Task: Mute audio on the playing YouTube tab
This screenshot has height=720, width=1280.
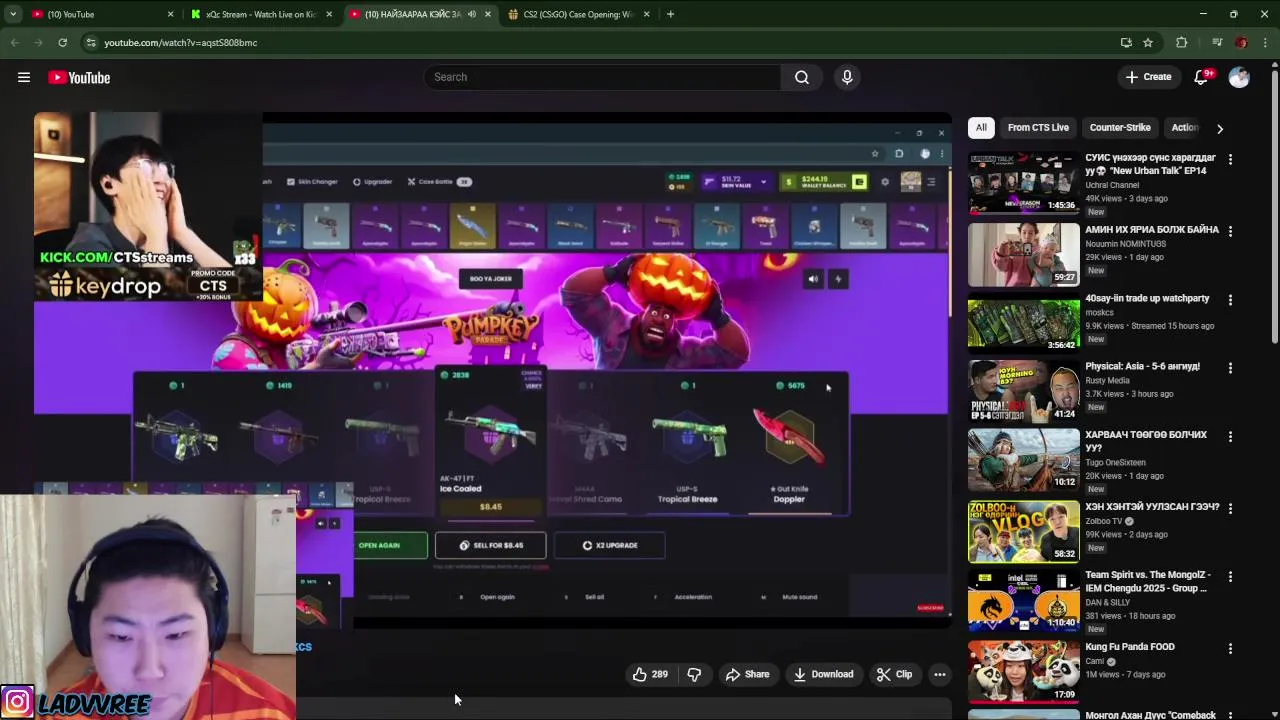Action: tap(472, 14)
